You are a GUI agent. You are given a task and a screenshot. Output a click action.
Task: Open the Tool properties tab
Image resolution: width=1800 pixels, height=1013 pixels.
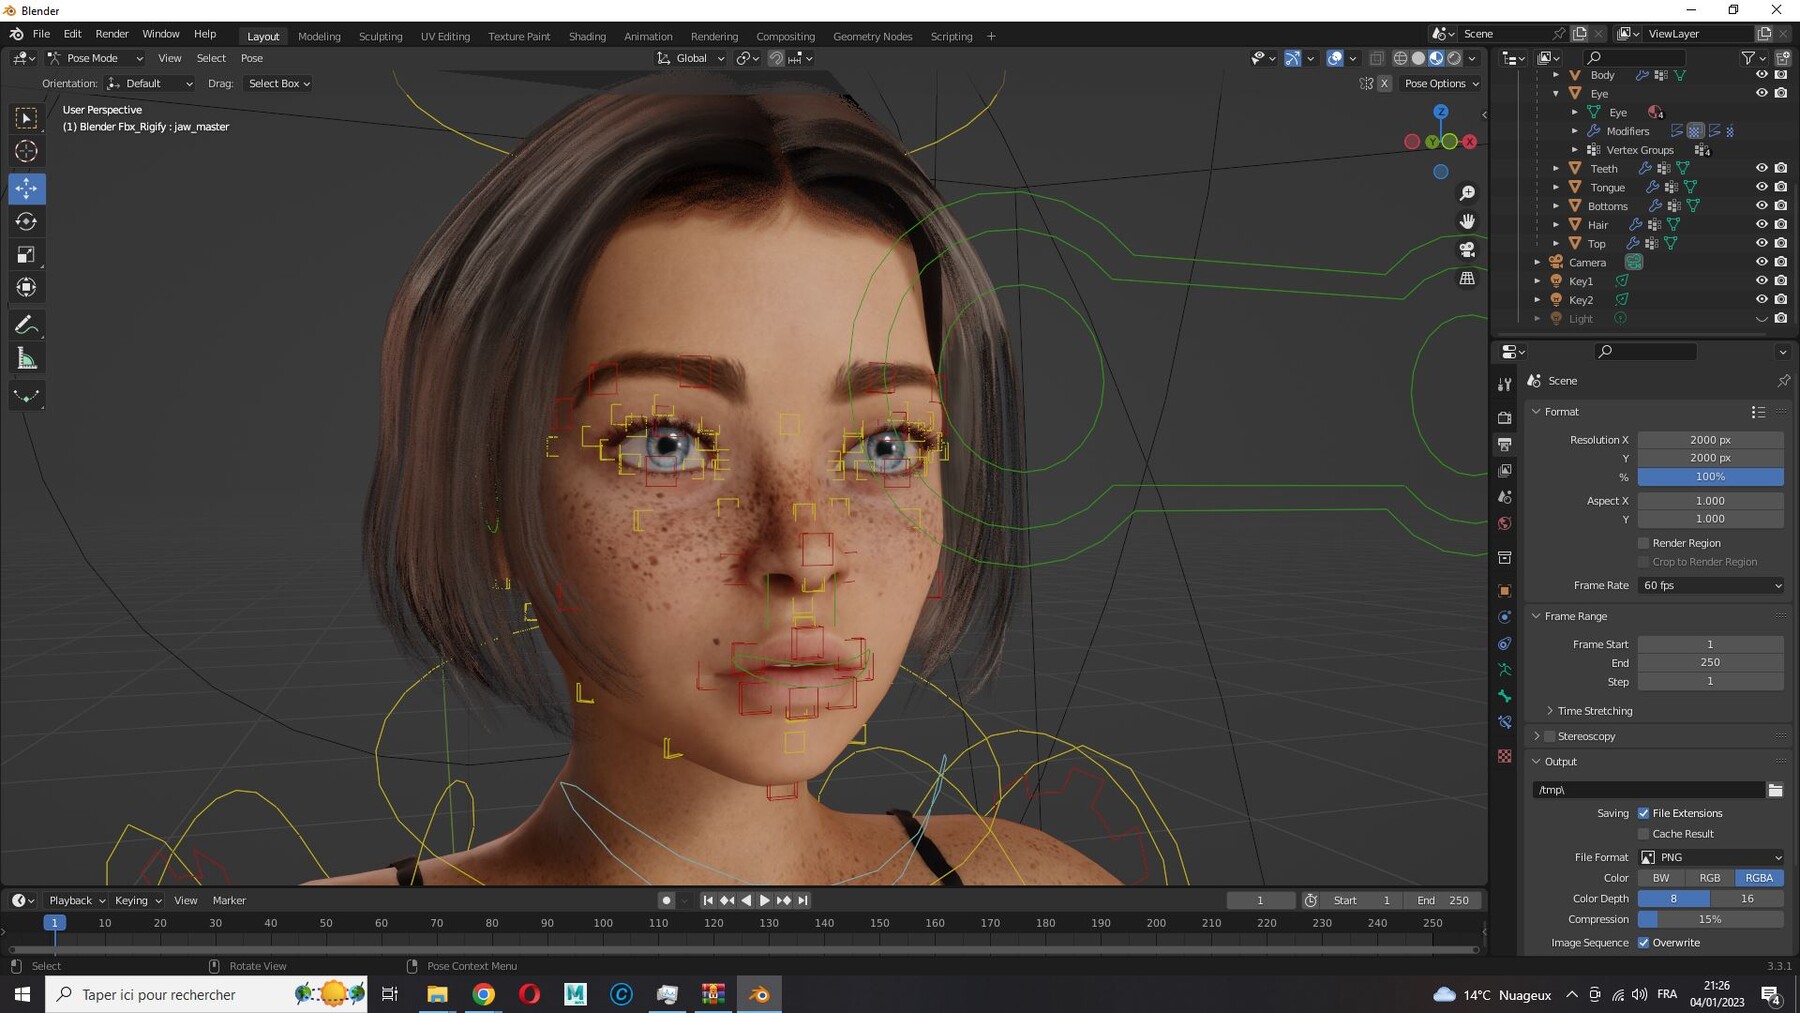point(1504,384)
